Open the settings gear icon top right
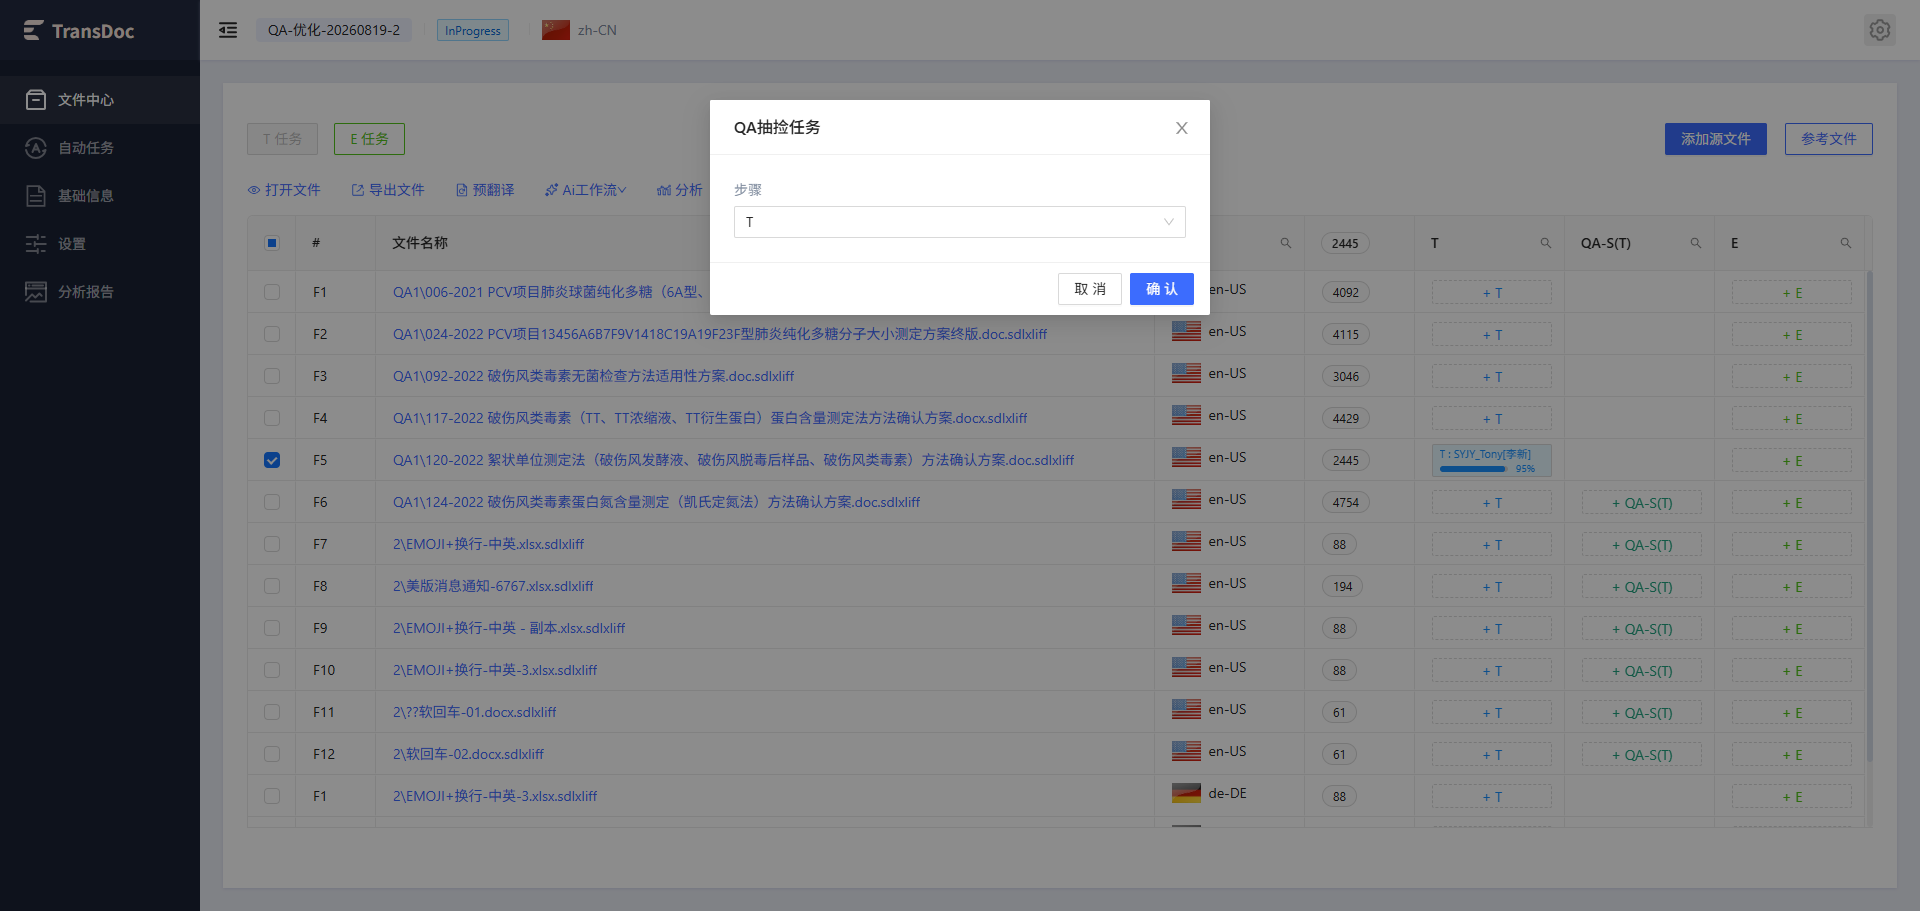The height and width of the screenshot is (911, 1920). 1879,30
